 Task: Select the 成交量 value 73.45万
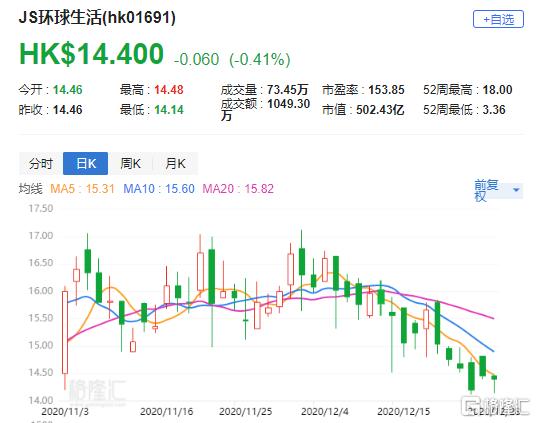click(x=287, y=90)
